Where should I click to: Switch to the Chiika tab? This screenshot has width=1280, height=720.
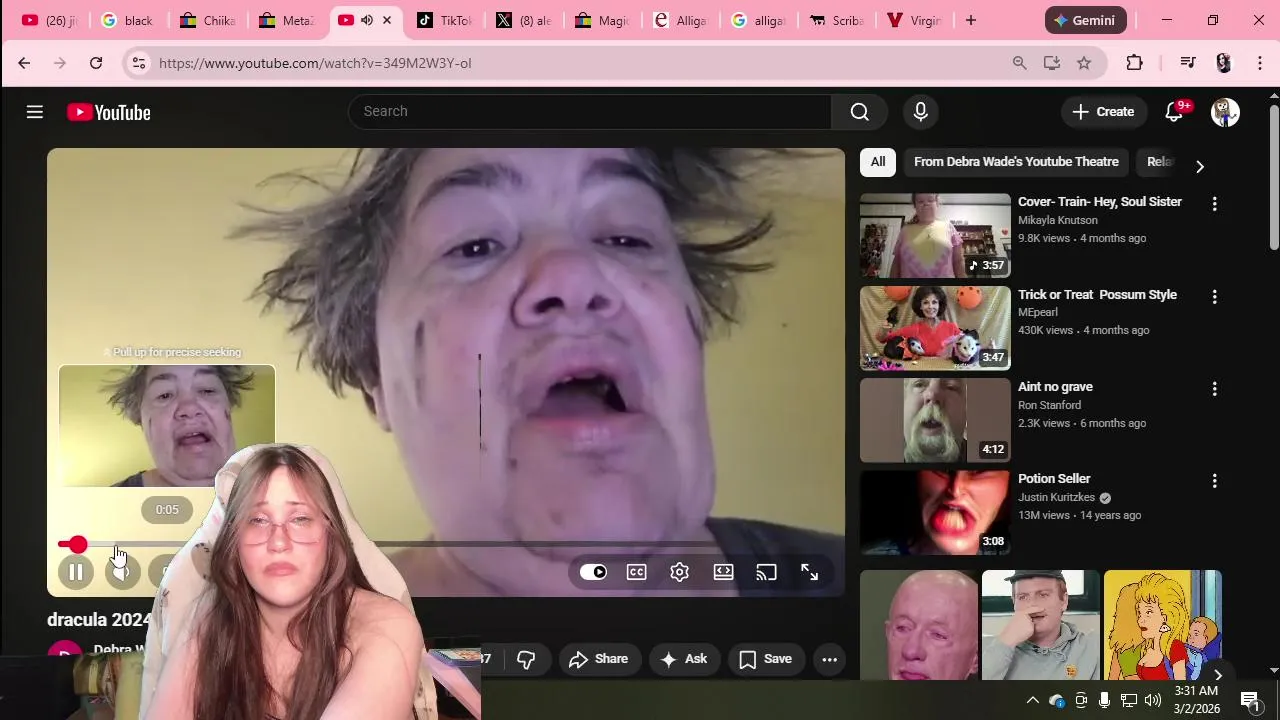click(x=207, y=20)
